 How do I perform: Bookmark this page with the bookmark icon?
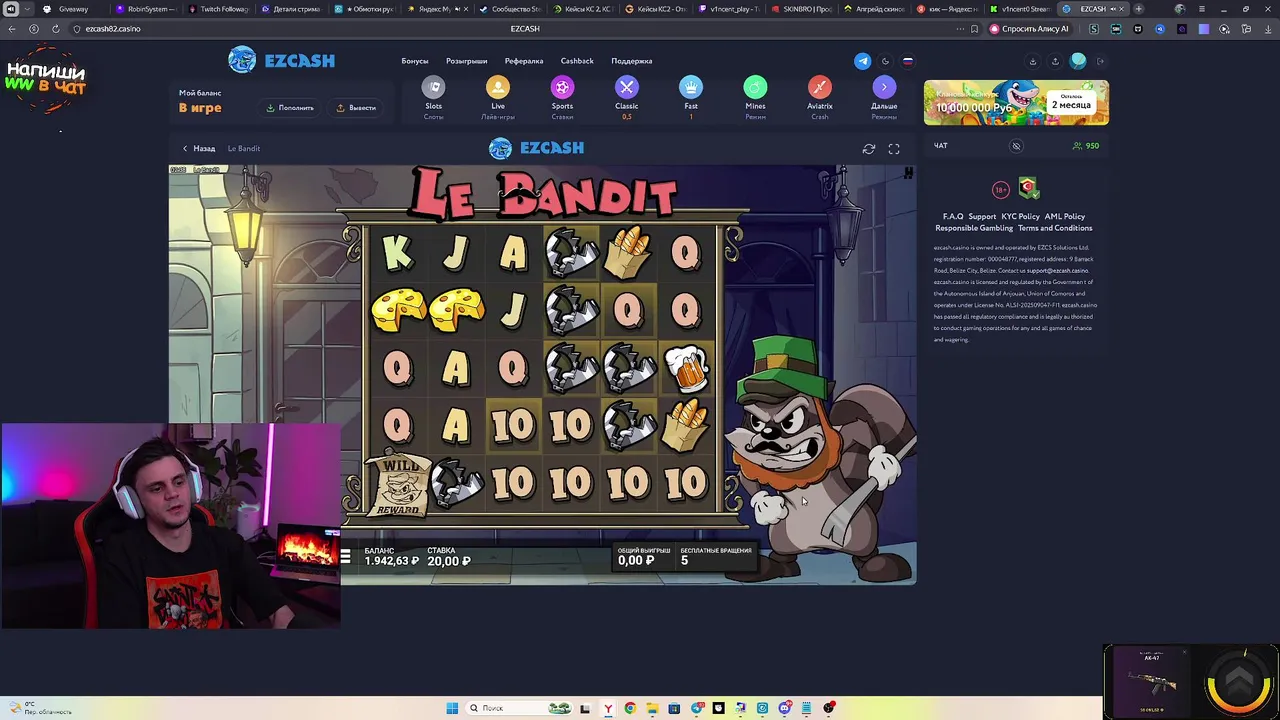(974, 29)
